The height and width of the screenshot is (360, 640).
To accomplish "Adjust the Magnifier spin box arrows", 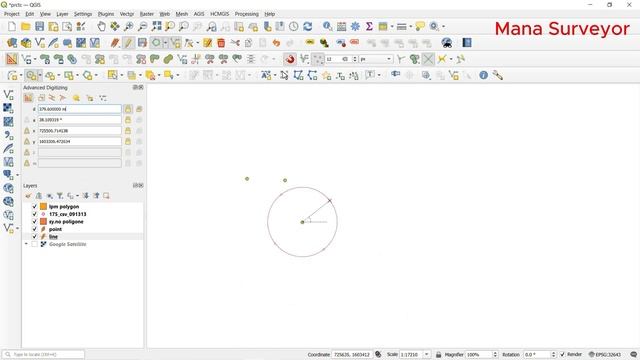I will pos(495,354).
